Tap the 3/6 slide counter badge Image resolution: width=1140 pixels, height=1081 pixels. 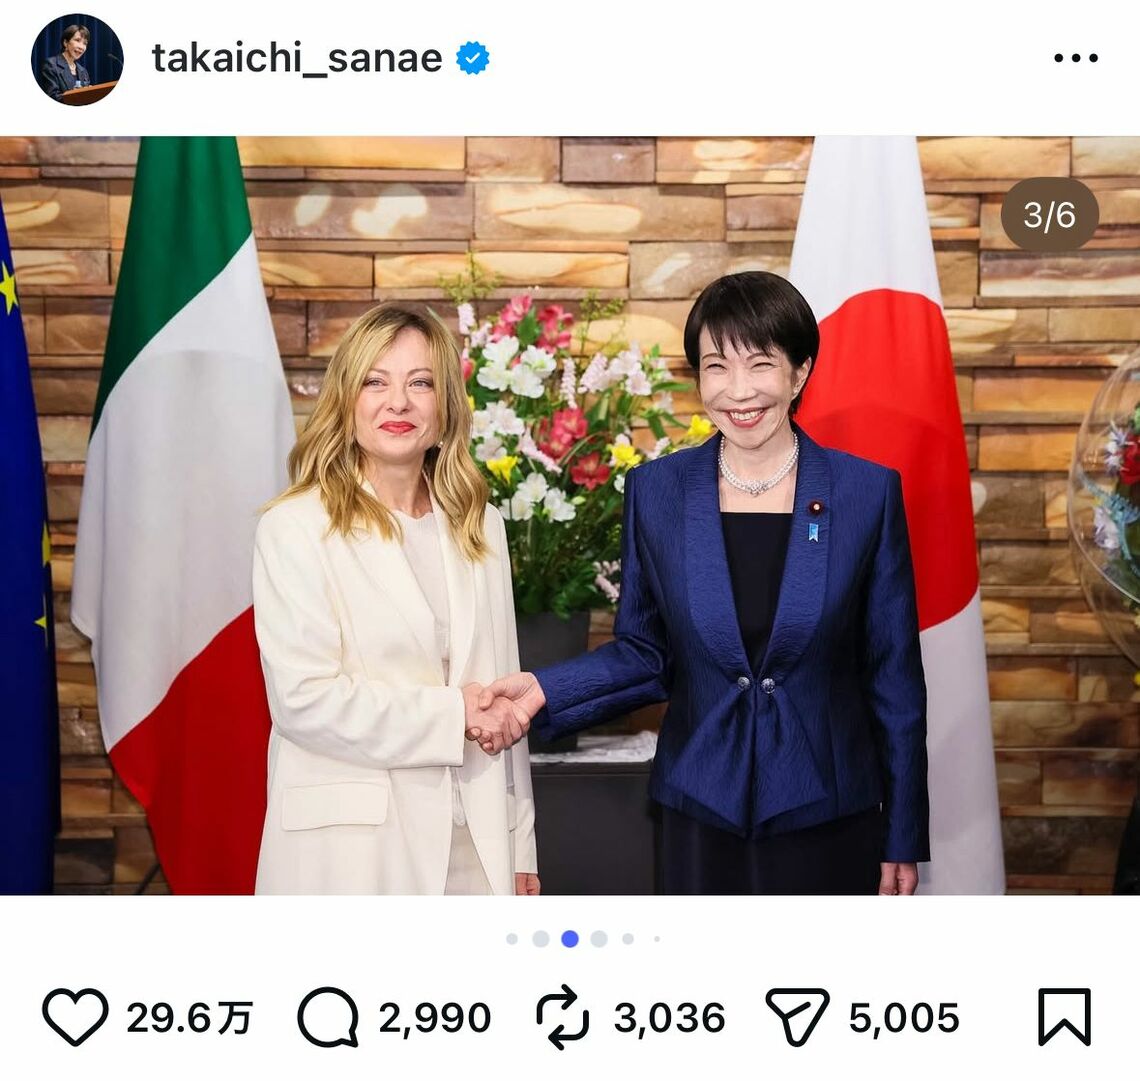[x=1049, y=214]
